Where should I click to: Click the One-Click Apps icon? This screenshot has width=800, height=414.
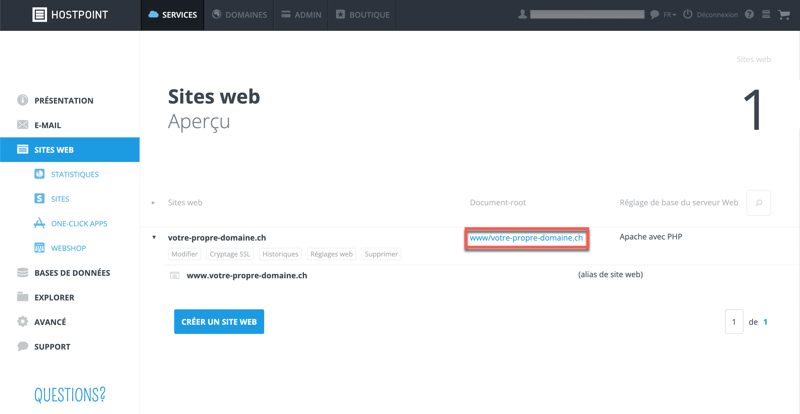[39, 223]
